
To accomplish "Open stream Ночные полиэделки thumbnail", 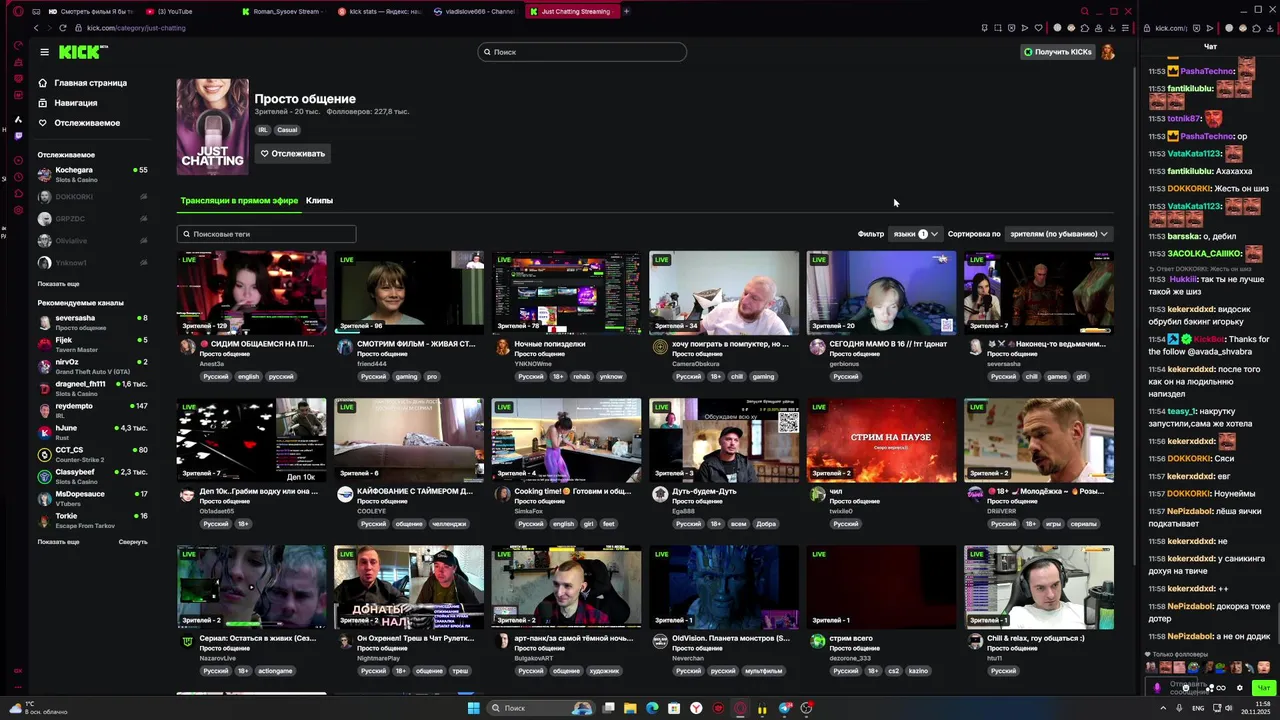I will pyautogui.click(x=566, y=292).
